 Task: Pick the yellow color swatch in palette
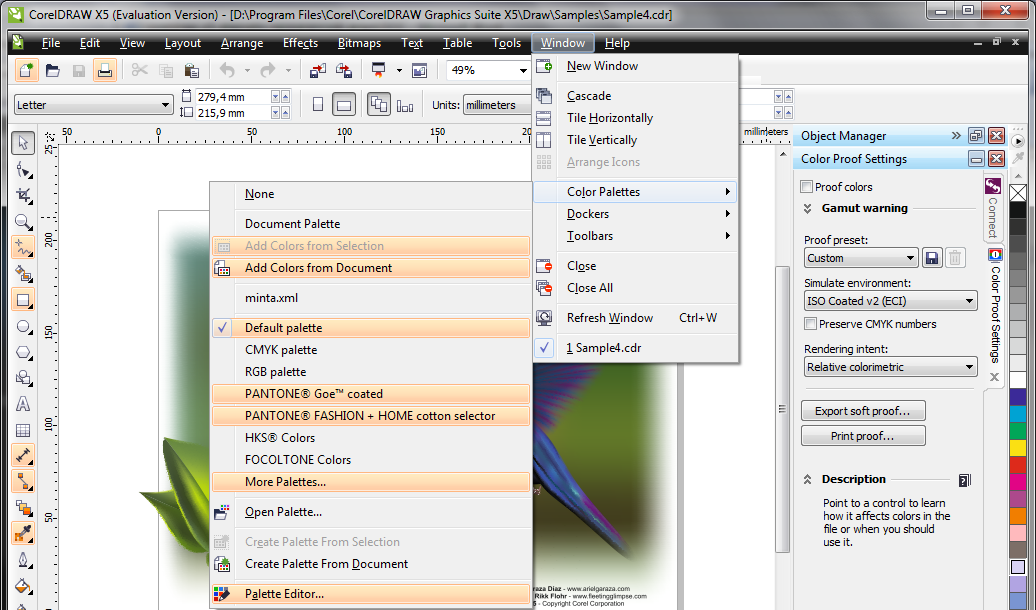(1018, 447)
